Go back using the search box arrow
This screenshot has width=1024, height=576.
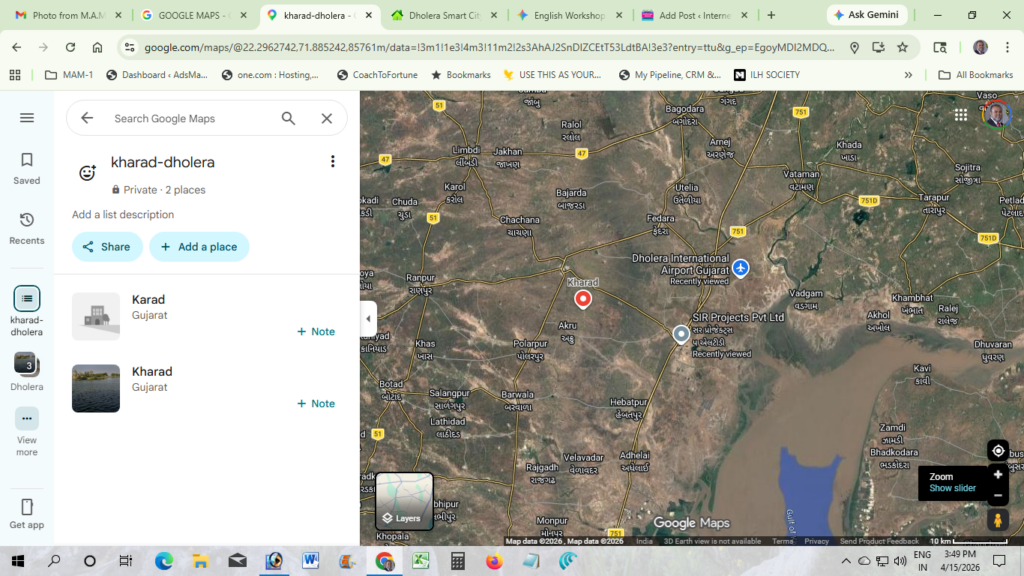coord(87,118)
